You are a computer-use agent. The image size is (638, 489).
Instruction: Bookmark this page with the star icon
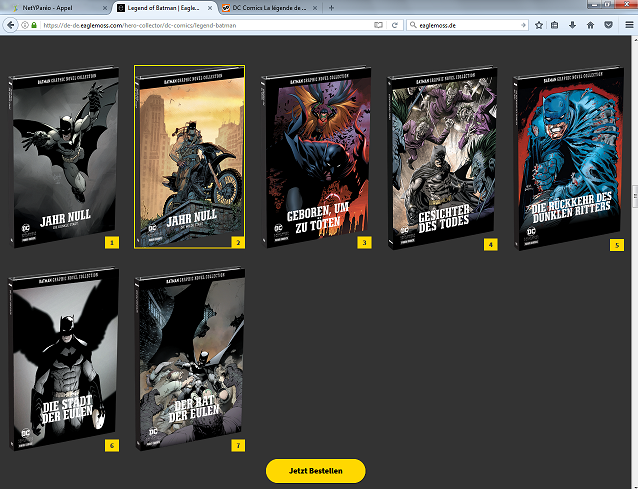click(539, 25)
